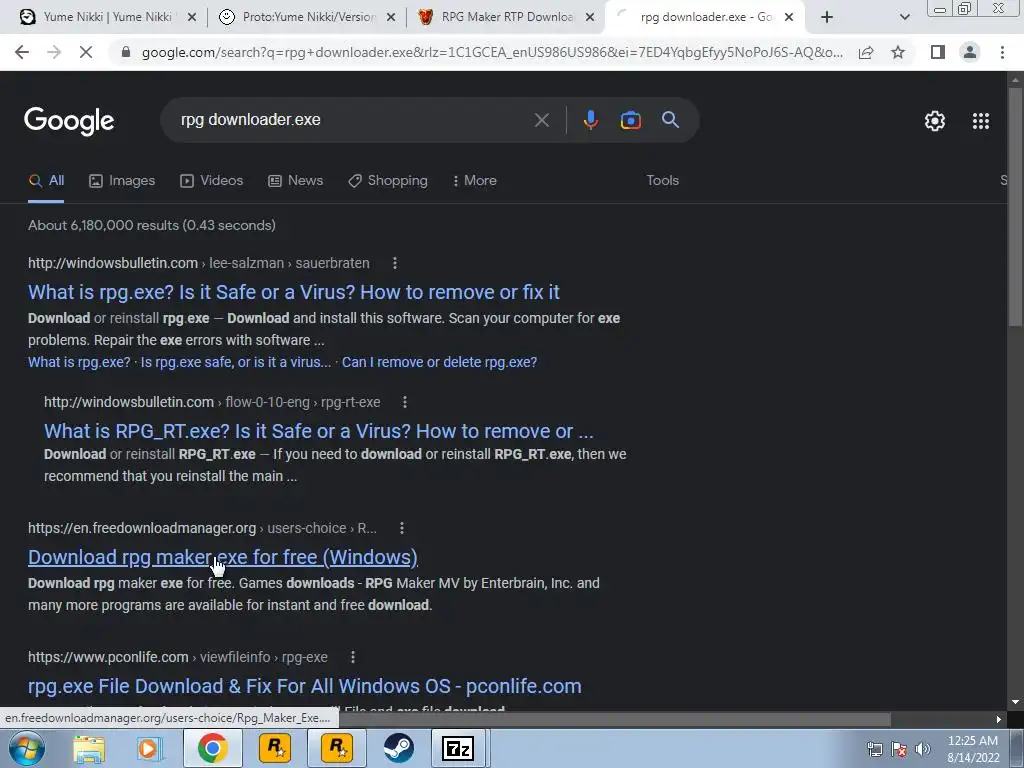Click Chrome icon in taskbar

[212, 748]
